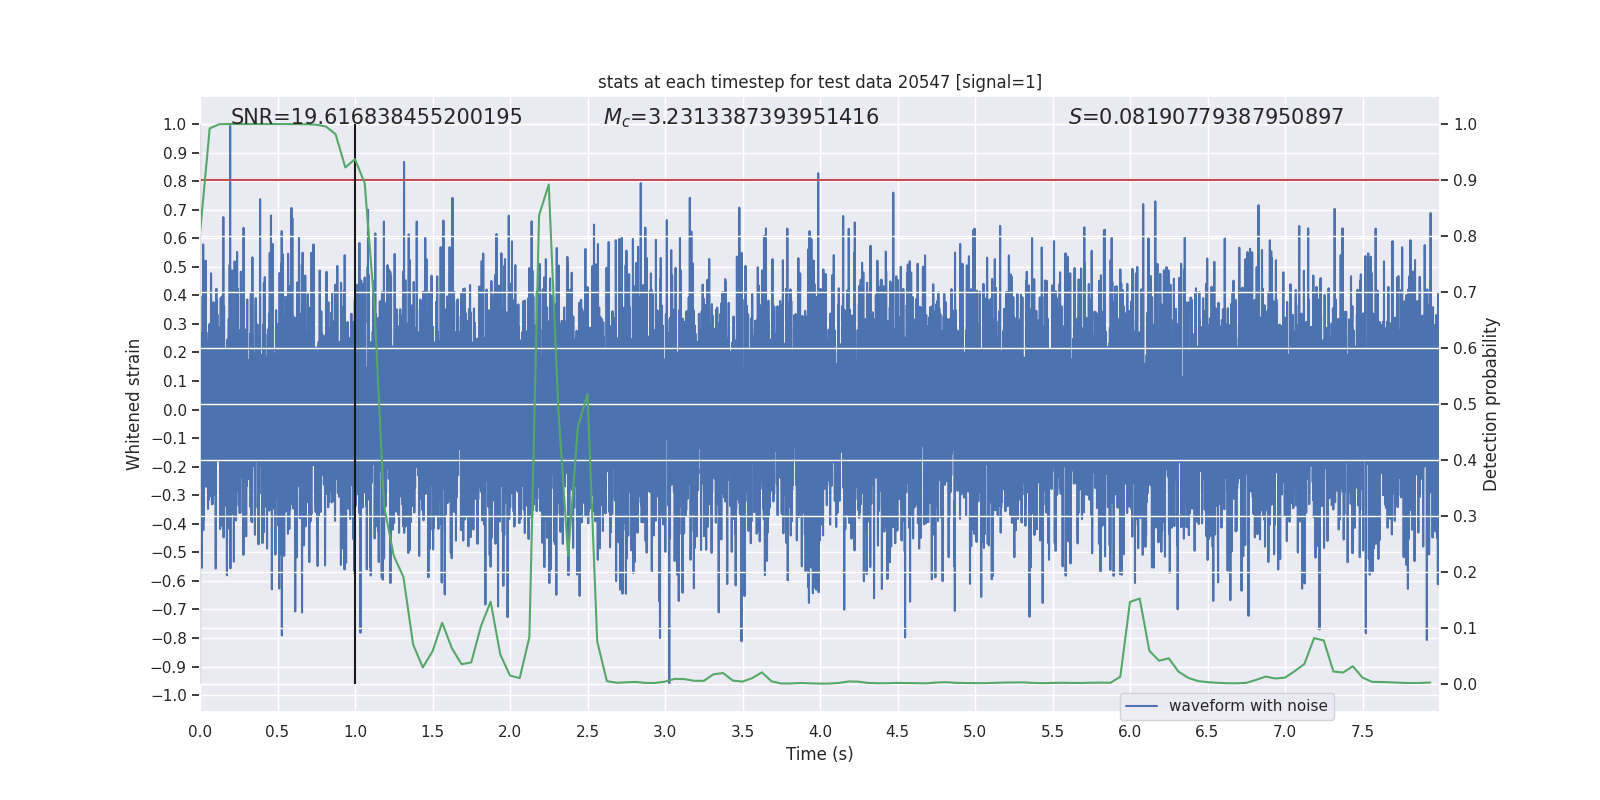Click the 'Whitened strain' y-axis label

click(x=133, y=404)
